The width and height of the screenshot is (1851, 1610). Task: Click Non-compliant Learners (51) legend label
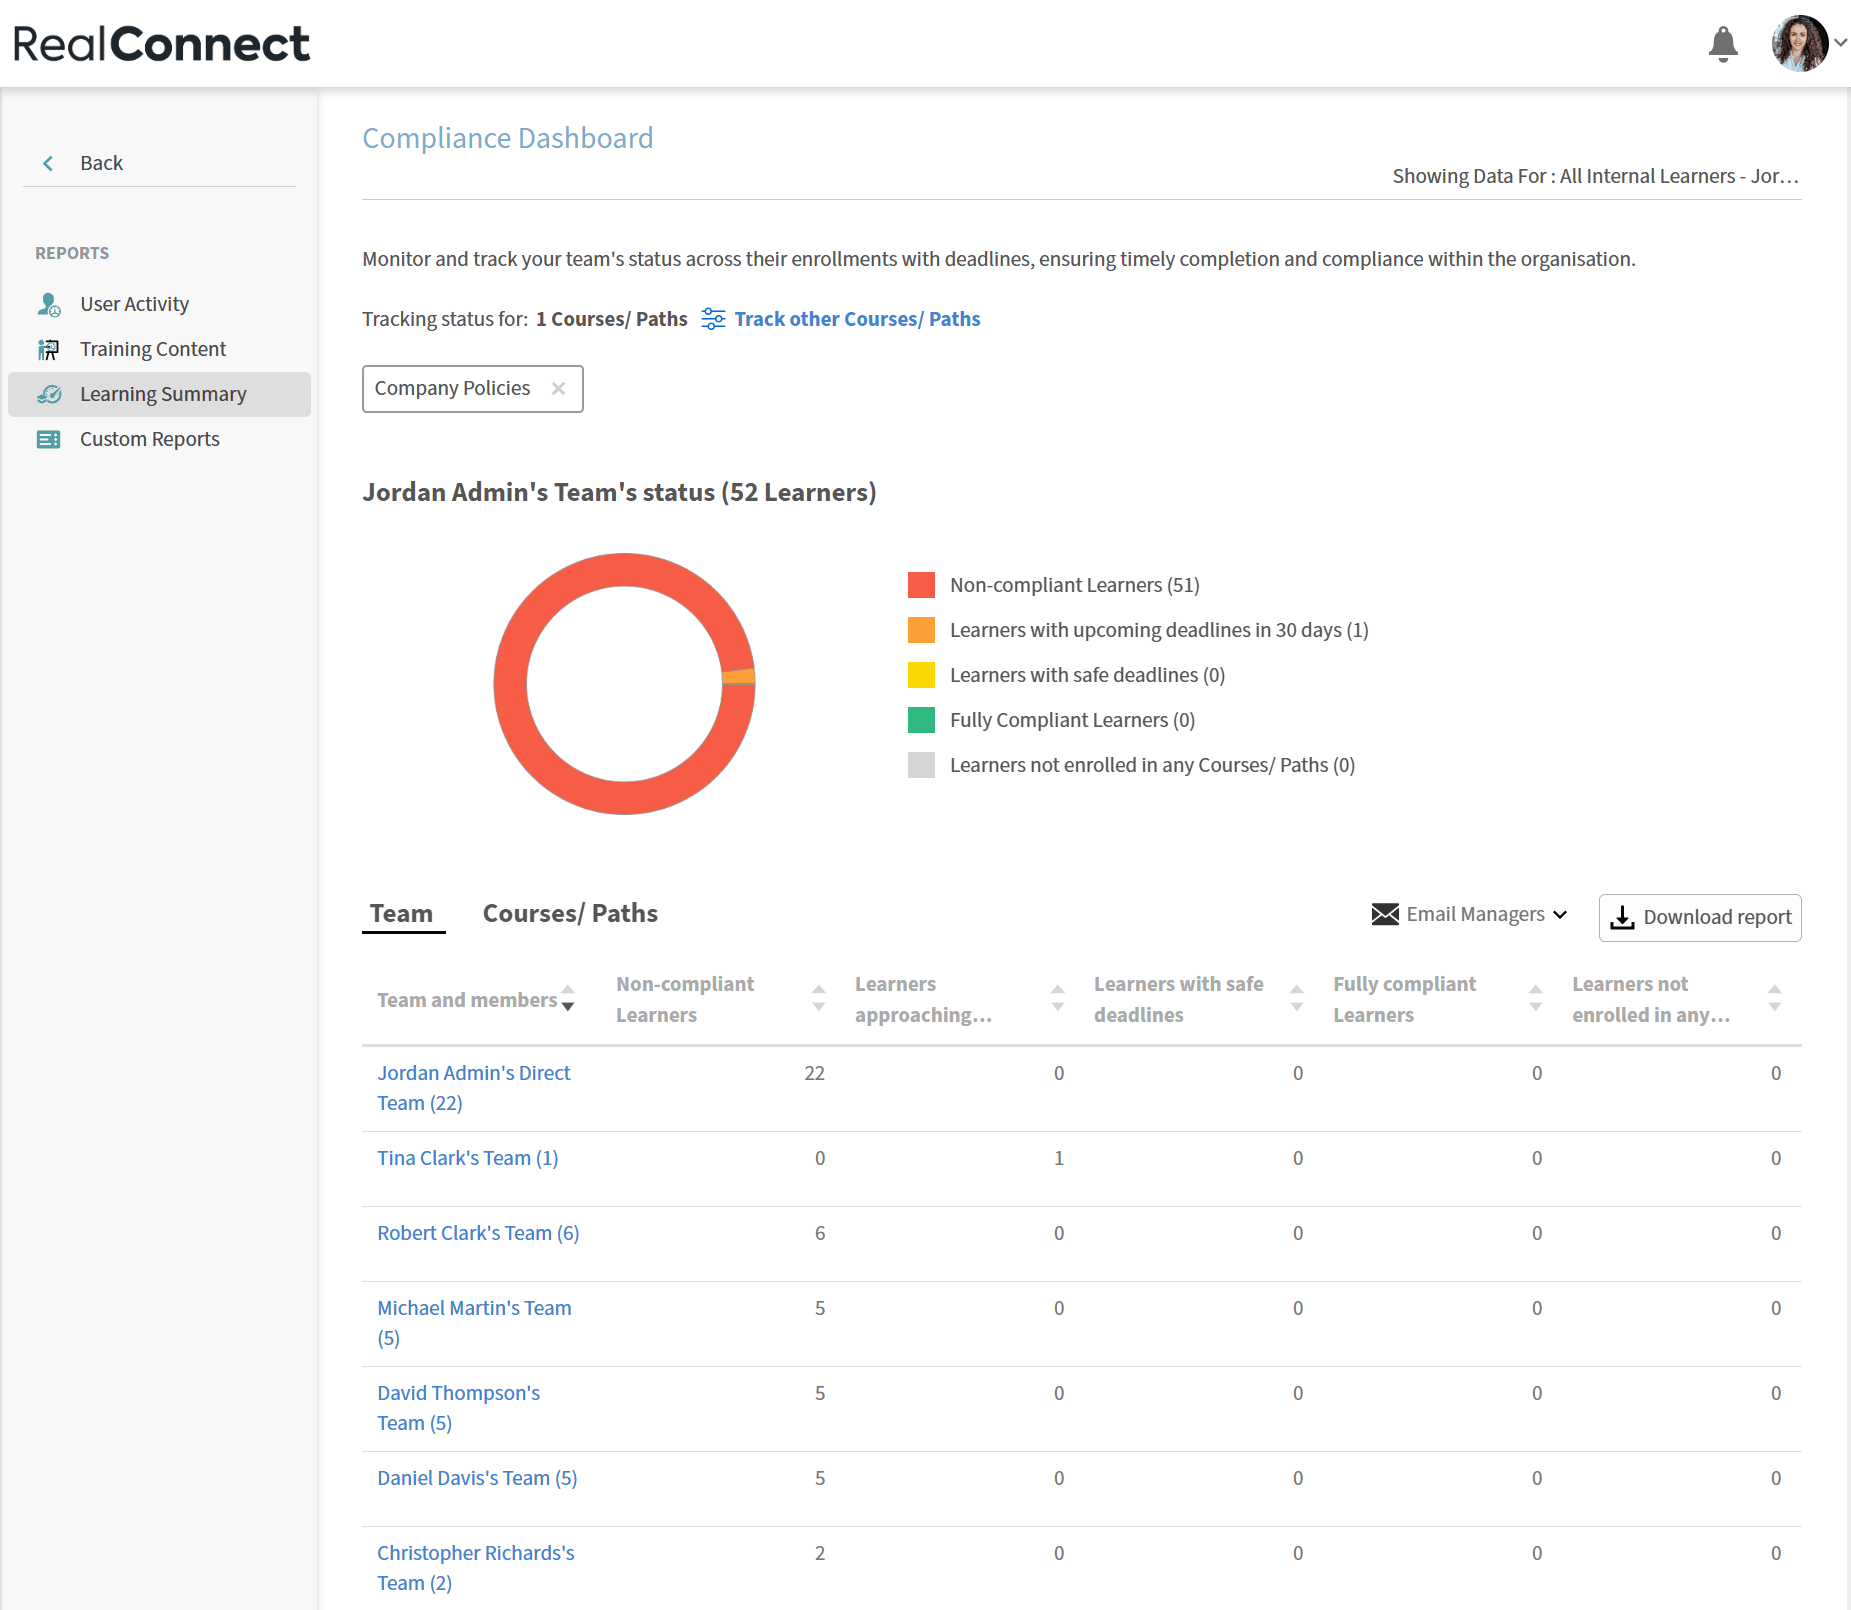1075,585
